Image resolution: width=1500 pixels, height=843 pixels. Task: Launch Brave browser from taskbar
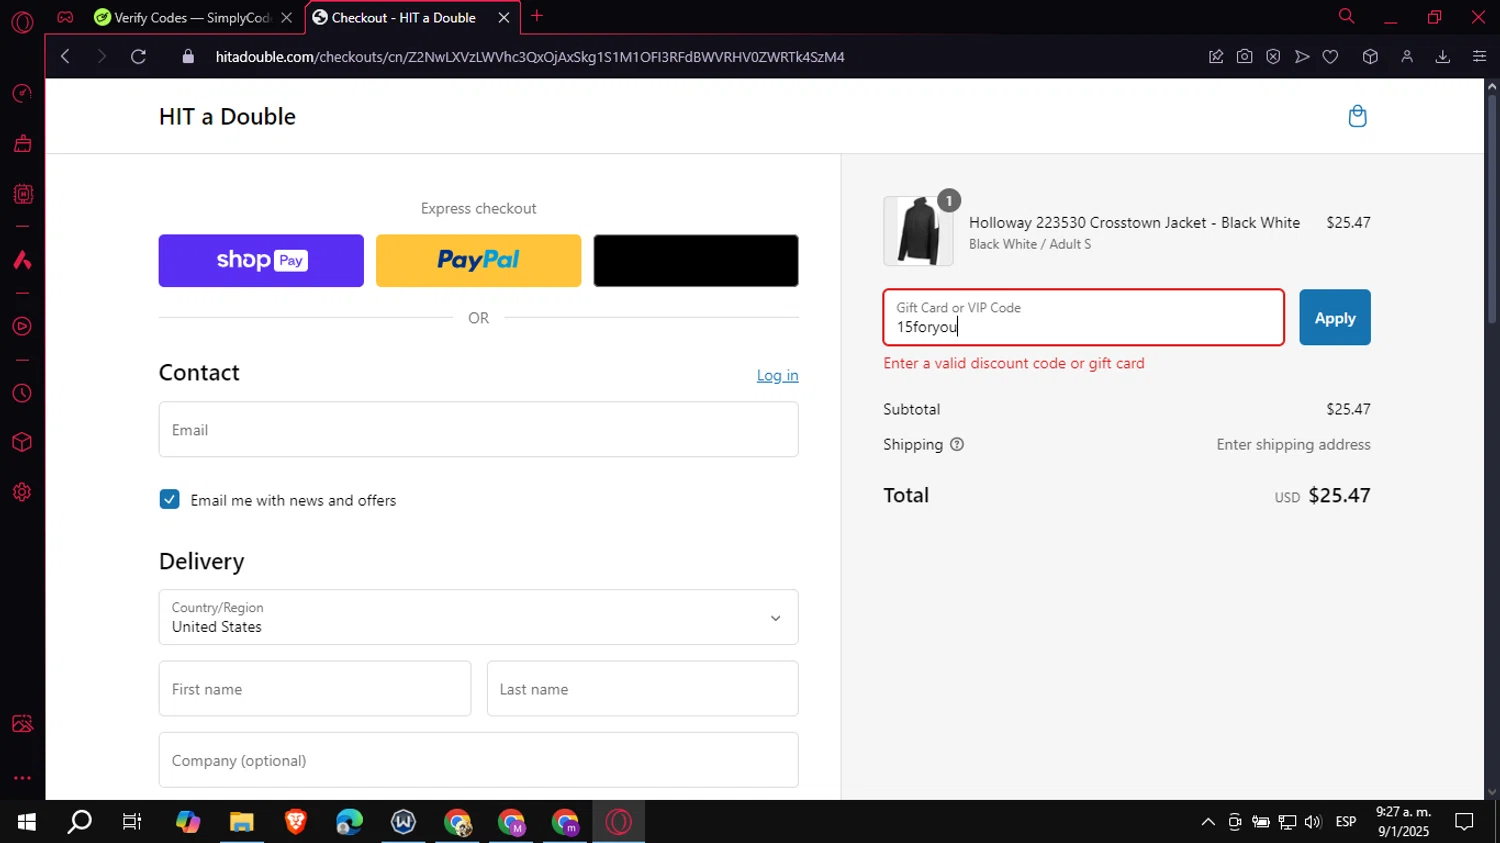click(x=295, y=822)
